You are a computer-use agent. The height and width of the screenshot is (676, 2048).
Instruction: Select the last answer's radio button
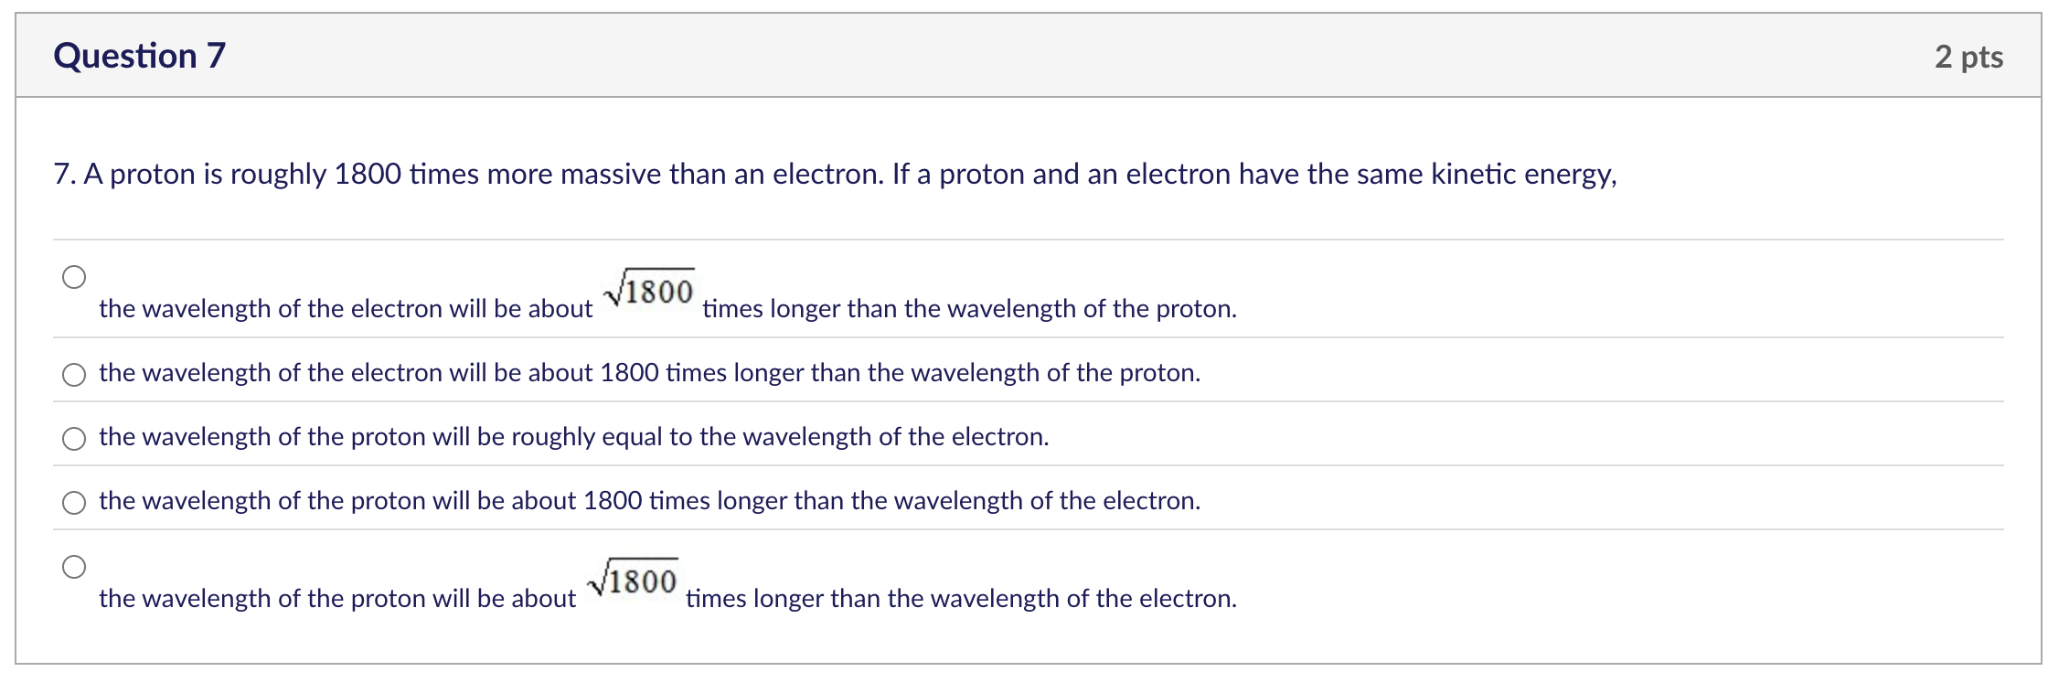pos(74,566)
